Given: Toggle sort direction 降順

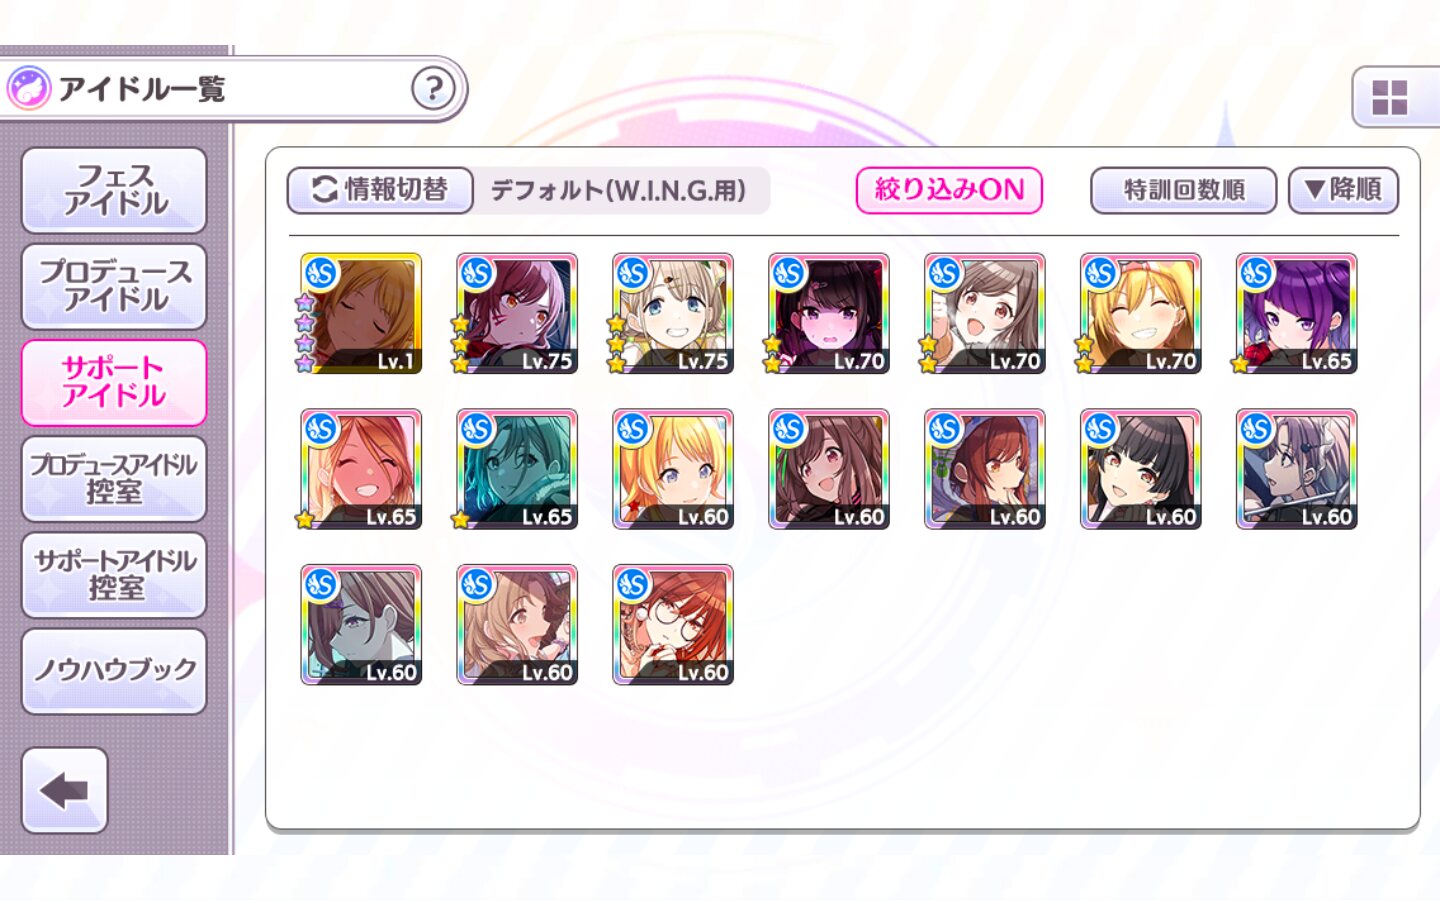Looking at the screenshot, I should click(1343, 190).
